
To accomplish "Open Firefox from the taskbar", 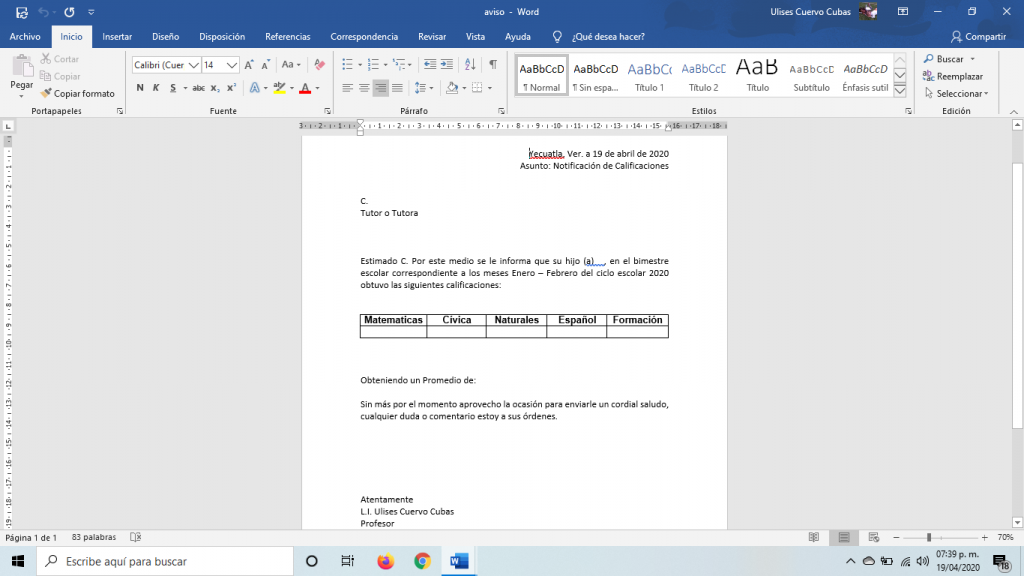I will coord(386,561).
